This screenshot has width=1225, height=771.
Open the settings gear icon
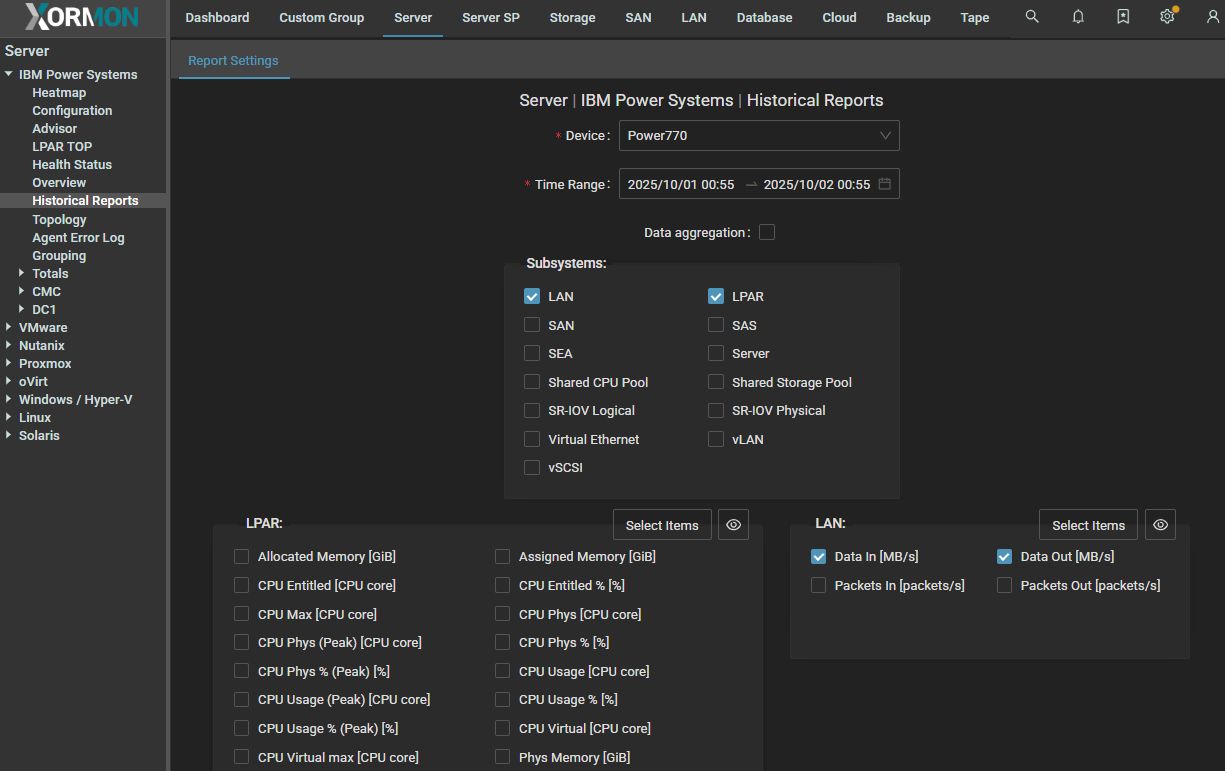click(x=1167, y=17)
